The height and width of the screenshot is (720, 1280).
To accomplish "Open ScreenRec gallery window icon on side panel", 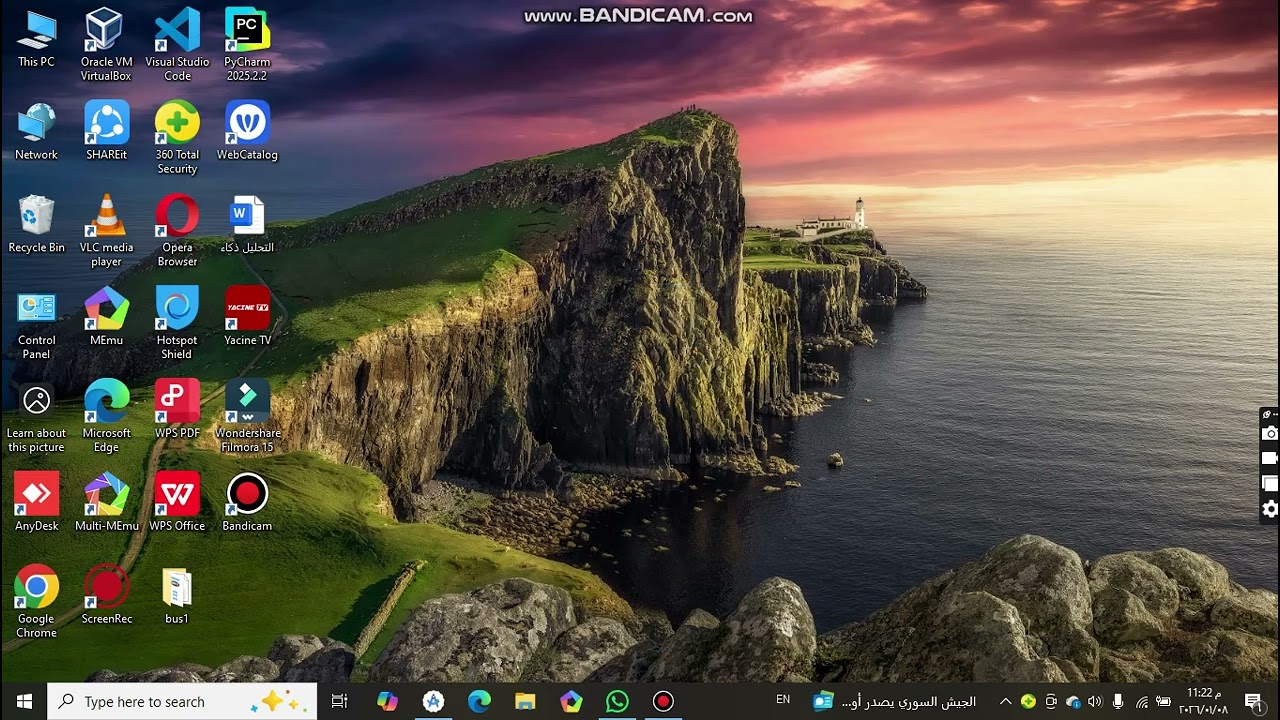I will point(1270,484).
